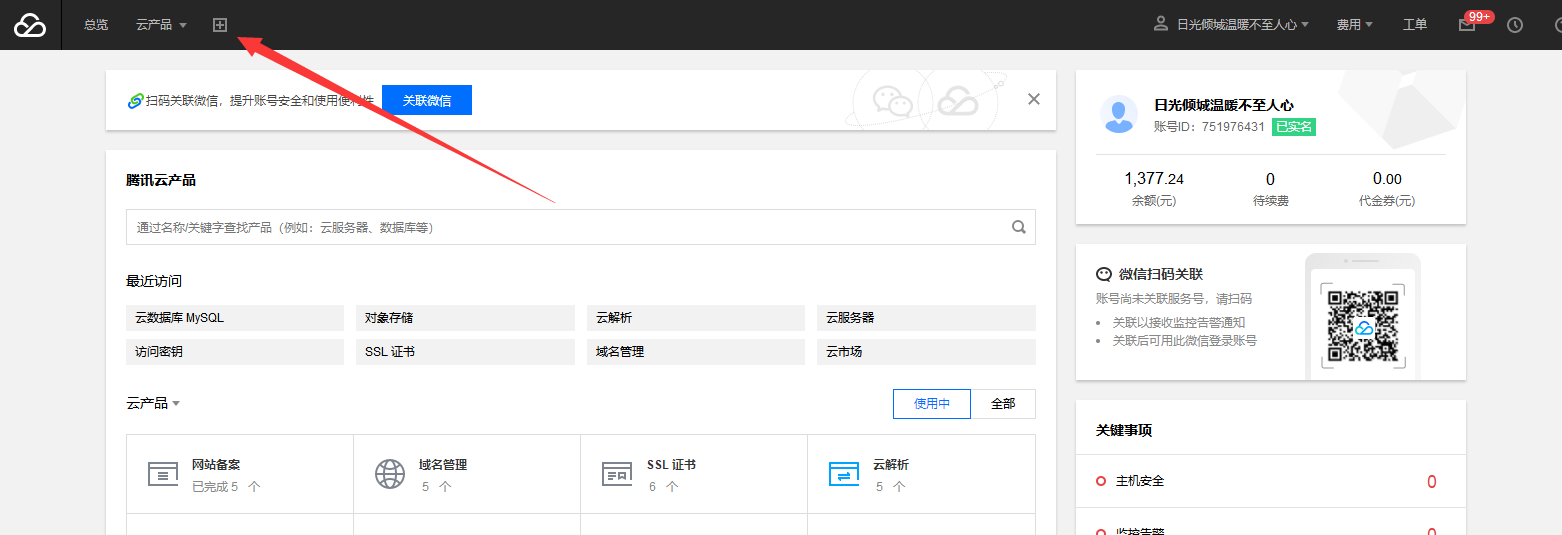The image size is (1562, 535).
Task: Click the plus icon beside 云产品
Action: (220, 25)
